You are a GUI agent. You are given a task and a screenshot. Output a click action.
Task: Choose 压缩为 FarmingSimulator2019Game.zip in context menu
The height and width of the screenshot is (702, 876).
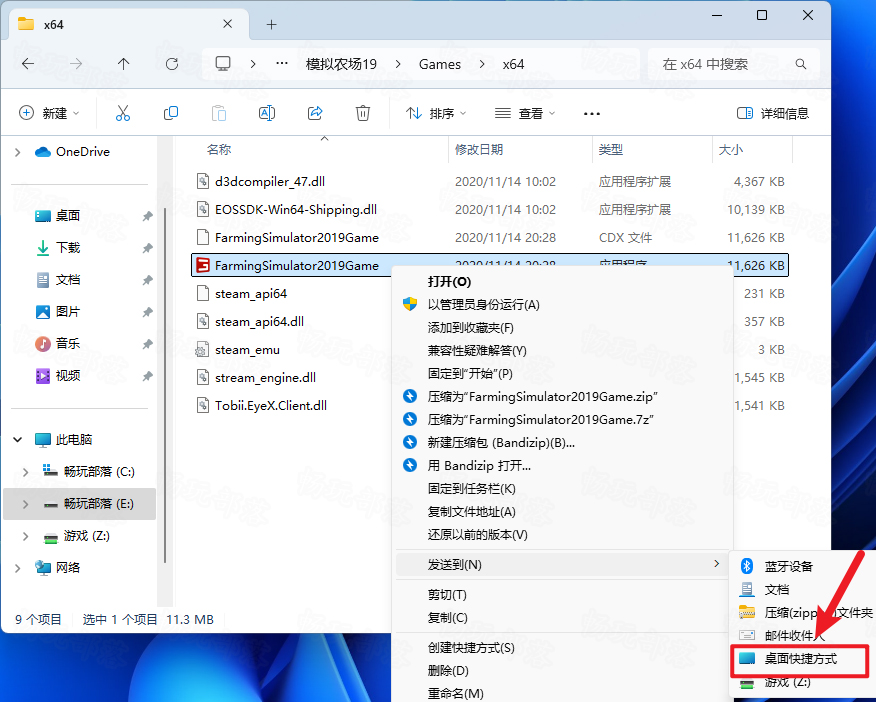pos(542,397)
